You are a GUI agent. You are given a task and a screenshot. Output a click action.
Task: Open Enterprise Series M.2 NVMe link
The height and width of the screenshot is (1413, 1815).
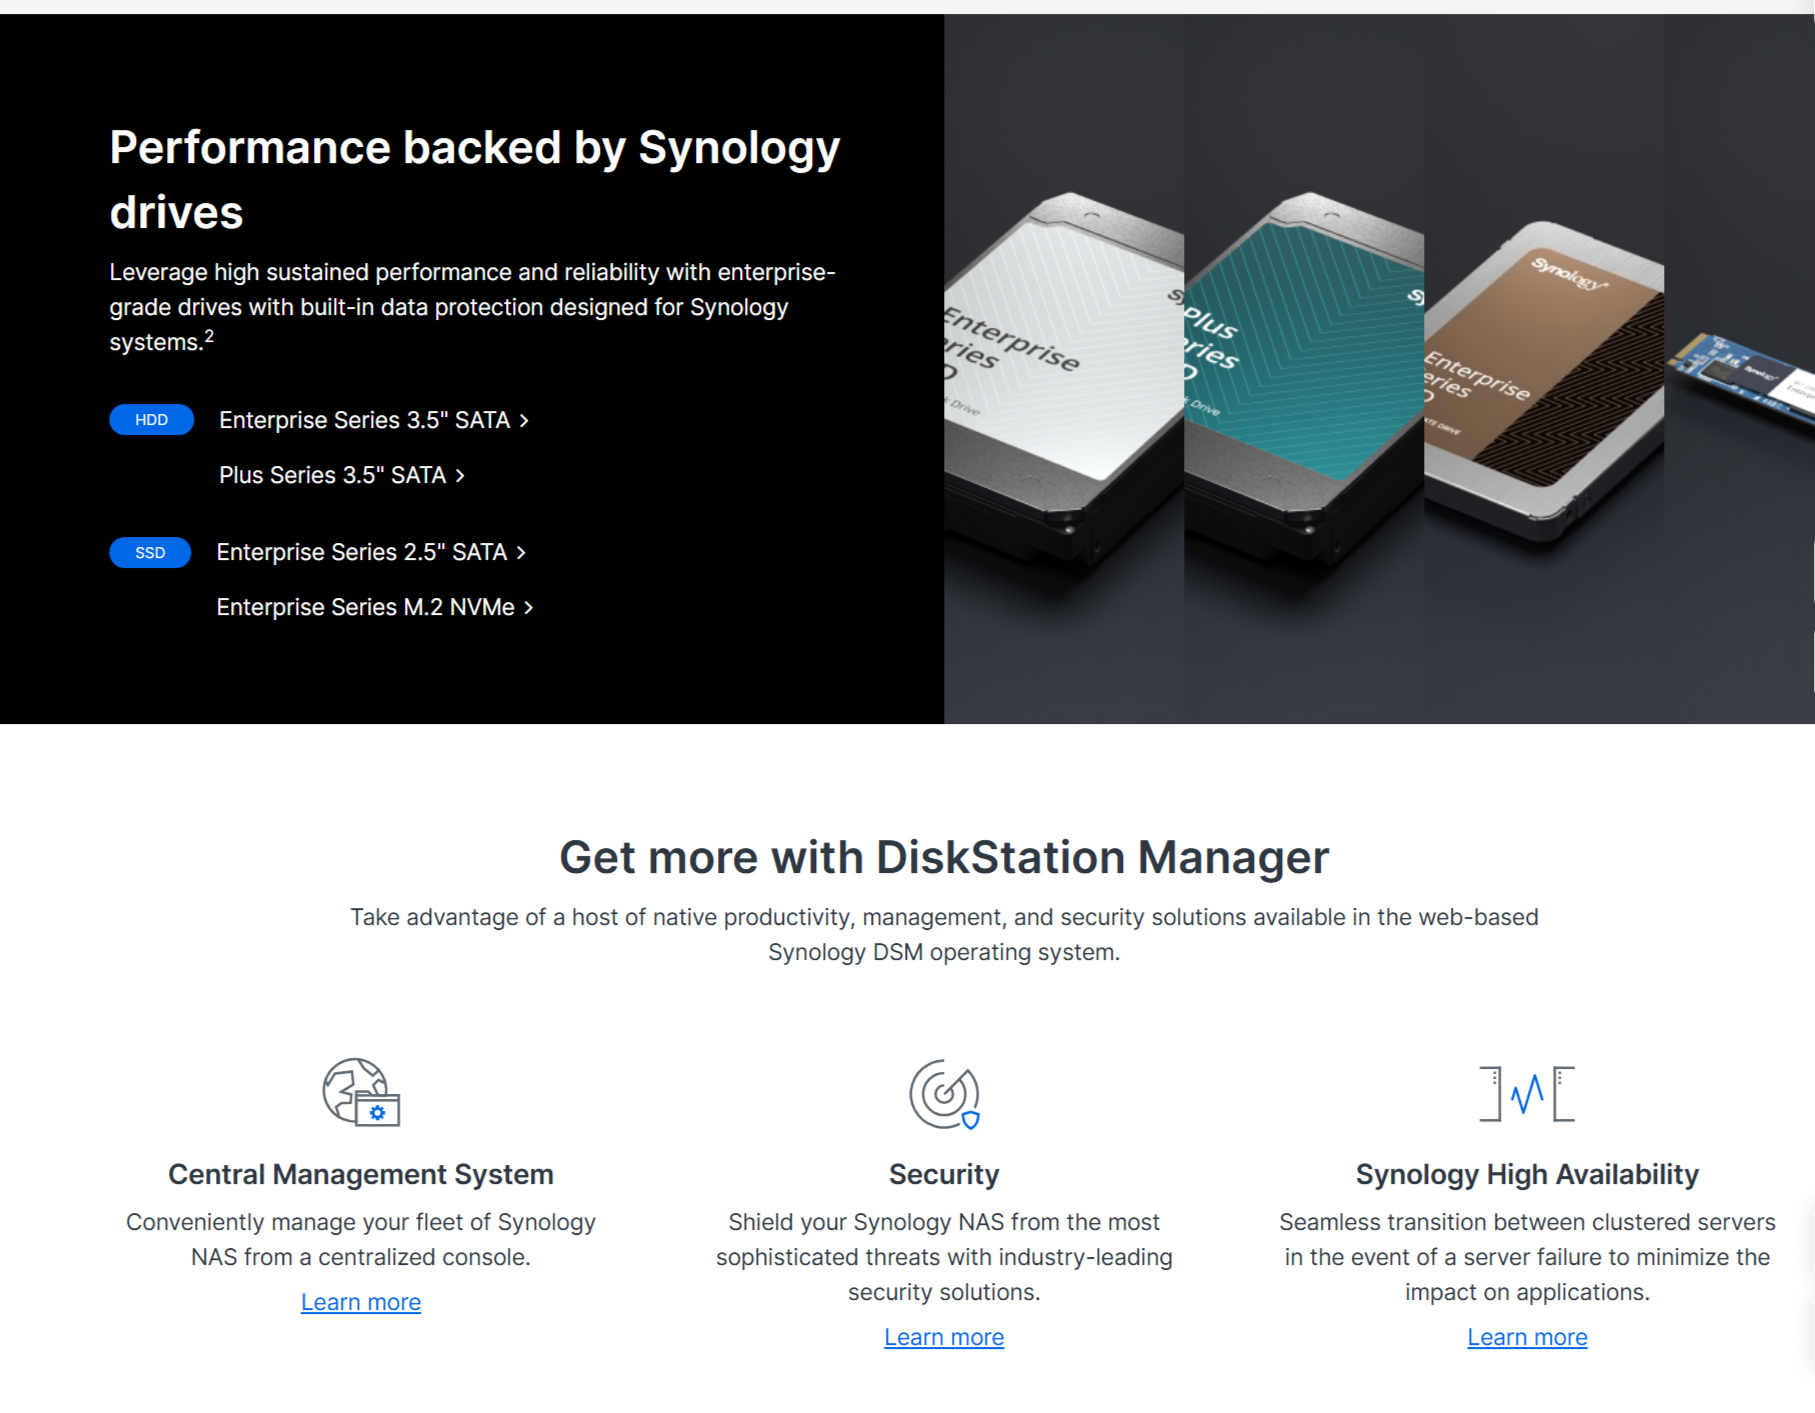tap(375, 607)
